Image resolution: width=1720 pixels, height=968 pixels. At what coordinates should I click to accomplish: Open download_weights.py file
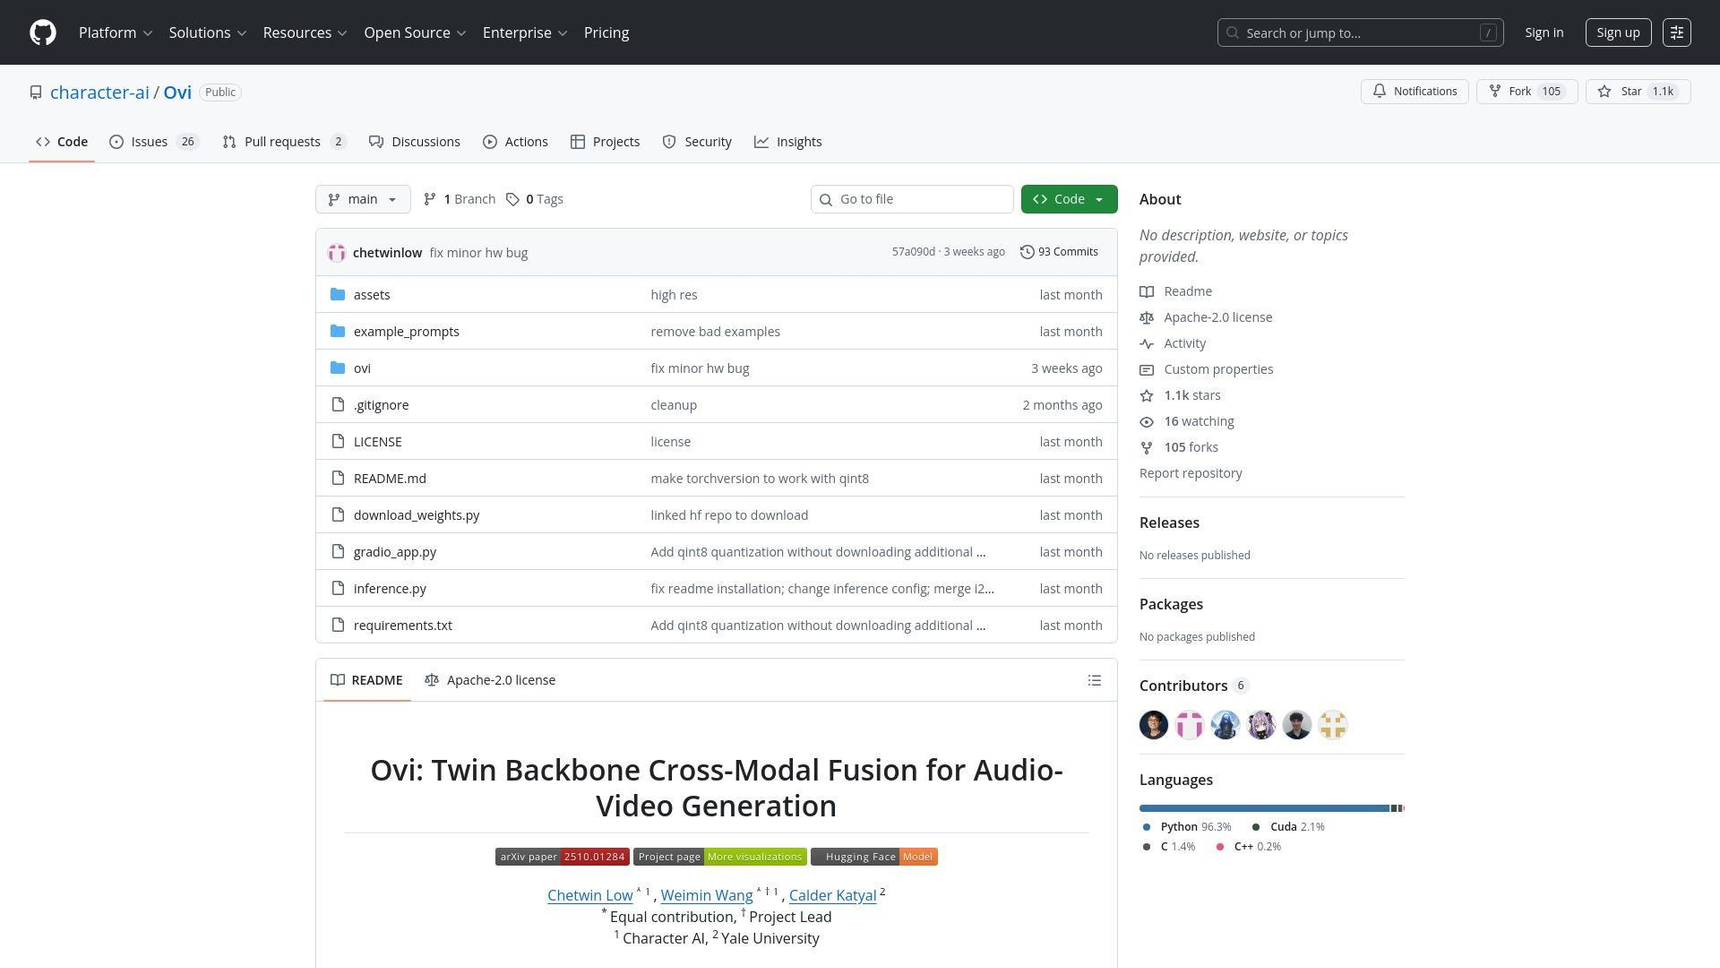416,515
